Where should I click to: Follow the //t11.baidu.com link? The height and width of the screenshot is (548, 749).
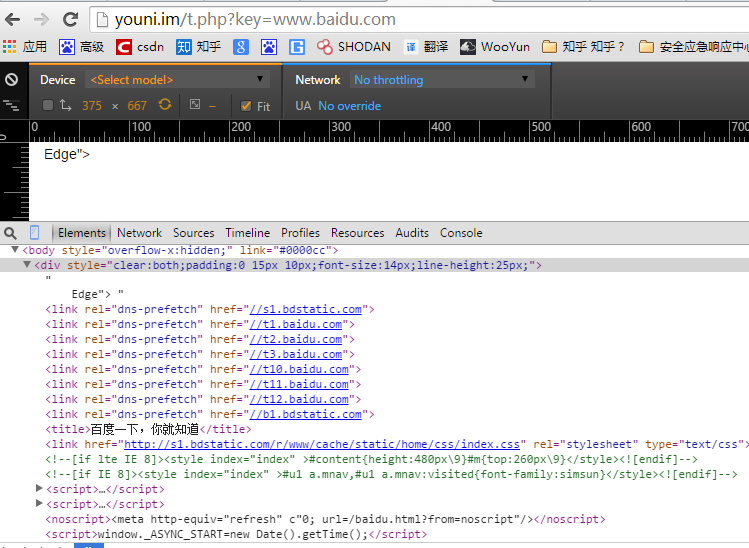pyautogui.click(x=299, y=384)
